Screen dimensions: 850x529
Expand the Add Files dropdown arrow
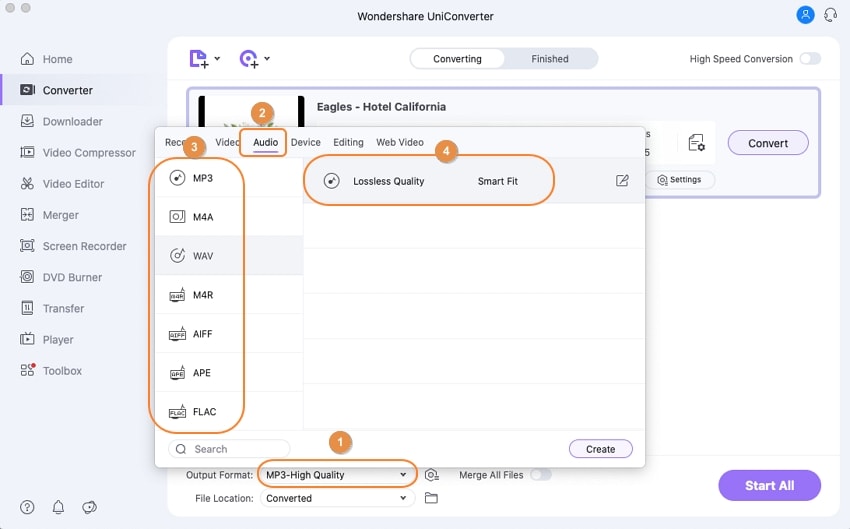[x=217, y=59]
